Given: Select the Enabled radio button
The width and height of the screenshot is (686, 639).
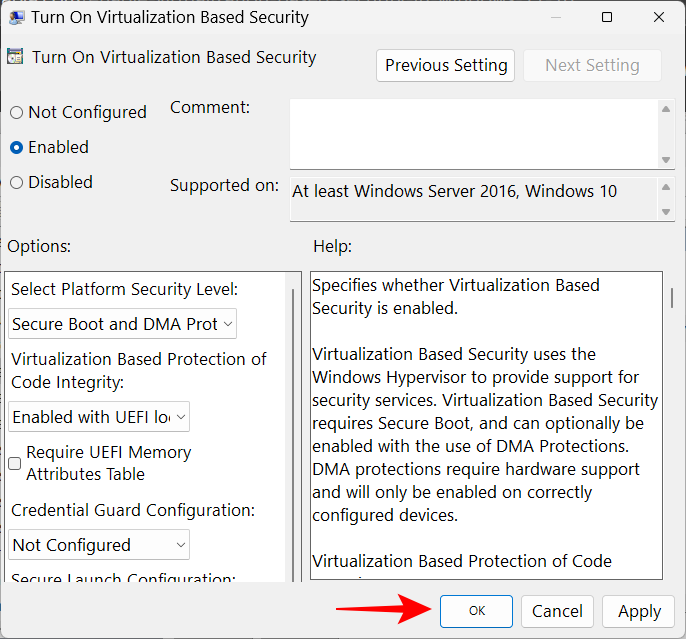Looking at the screenshot, I should point(16,148).
